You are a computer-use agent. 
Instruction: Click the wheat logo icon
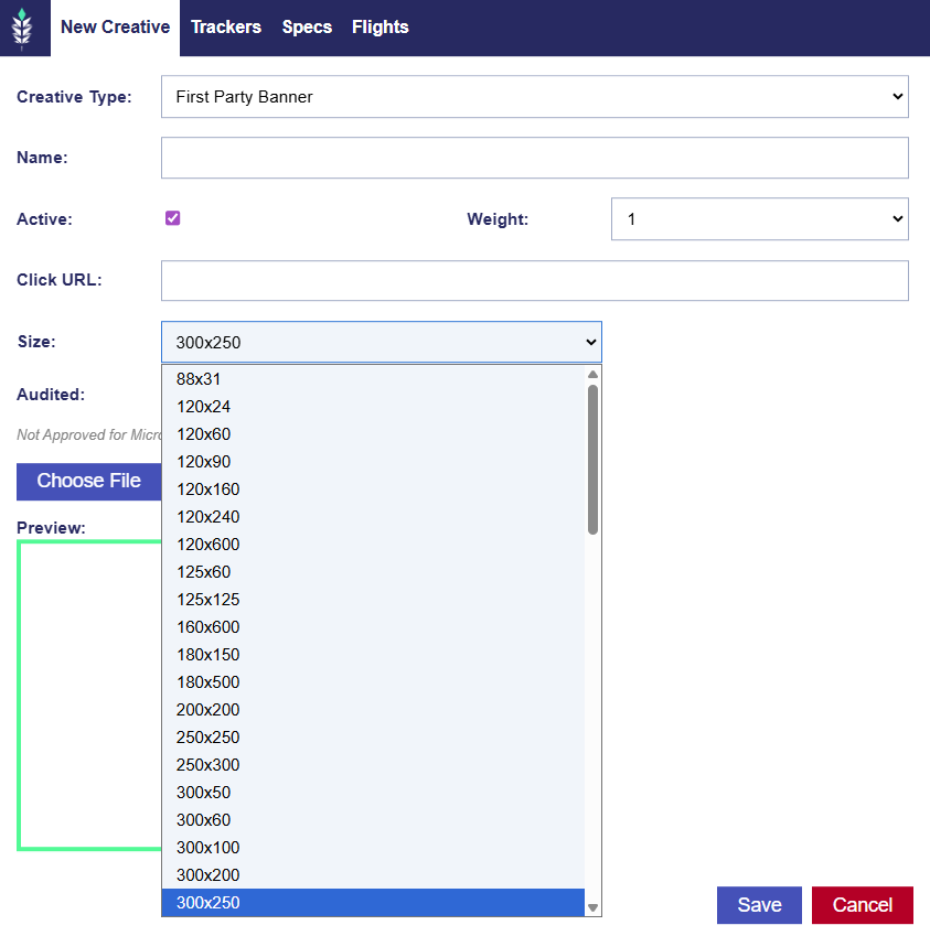point(22,28)
